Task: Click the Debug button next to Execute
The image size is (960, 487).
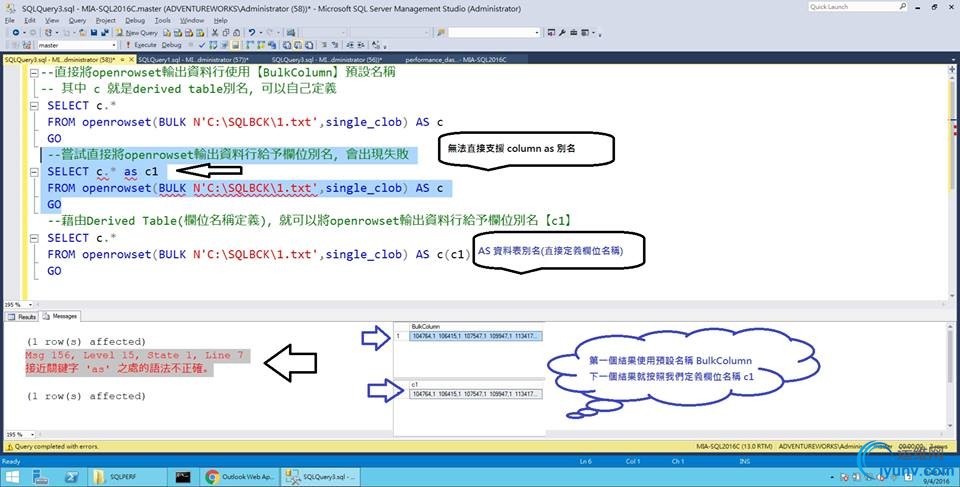Action: pos(171,45)
